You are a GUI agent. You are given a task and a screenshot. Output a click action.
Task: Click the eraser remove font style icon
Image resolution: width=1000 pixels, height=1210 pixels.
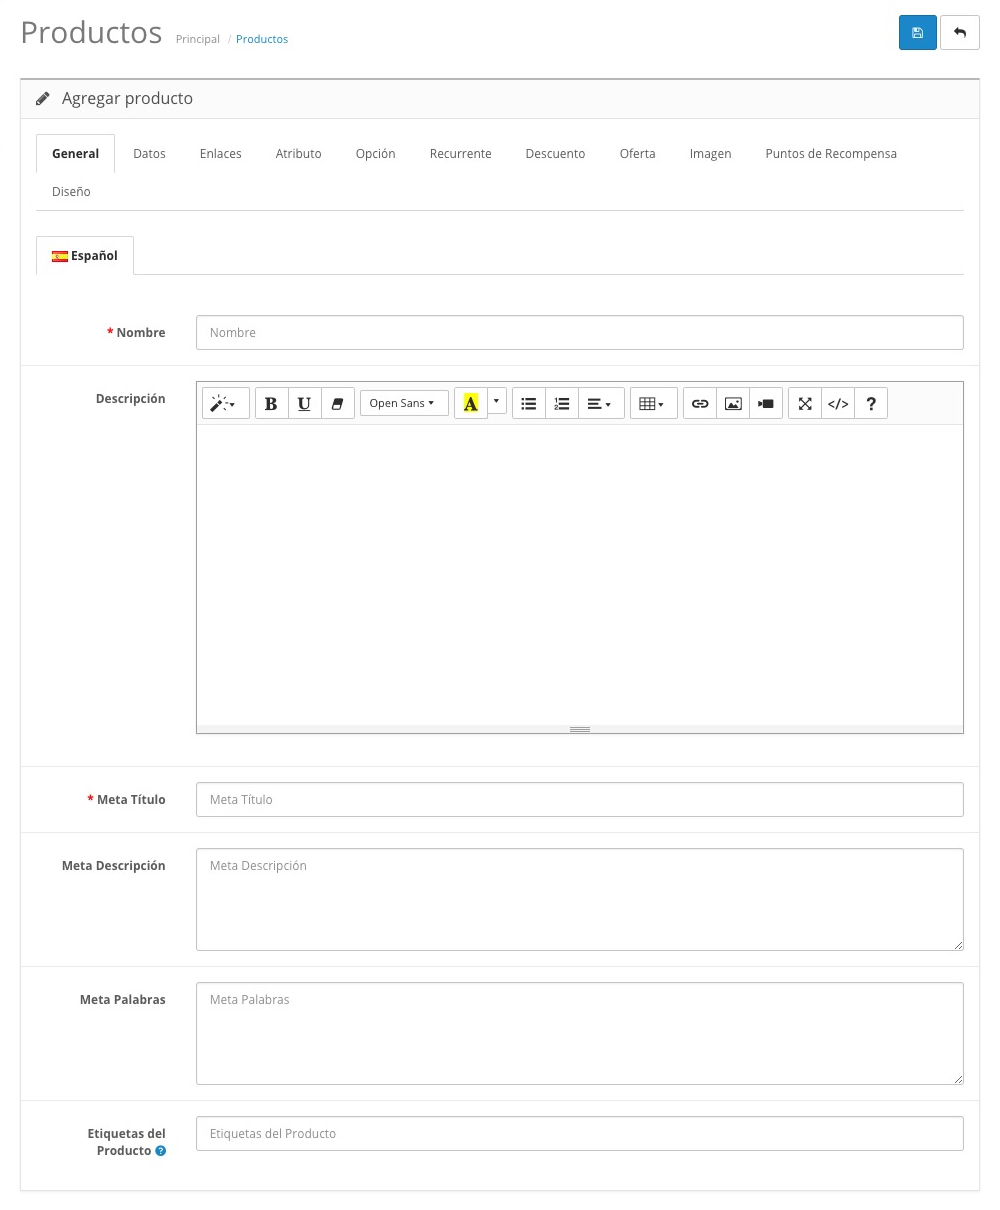(337, 404)
